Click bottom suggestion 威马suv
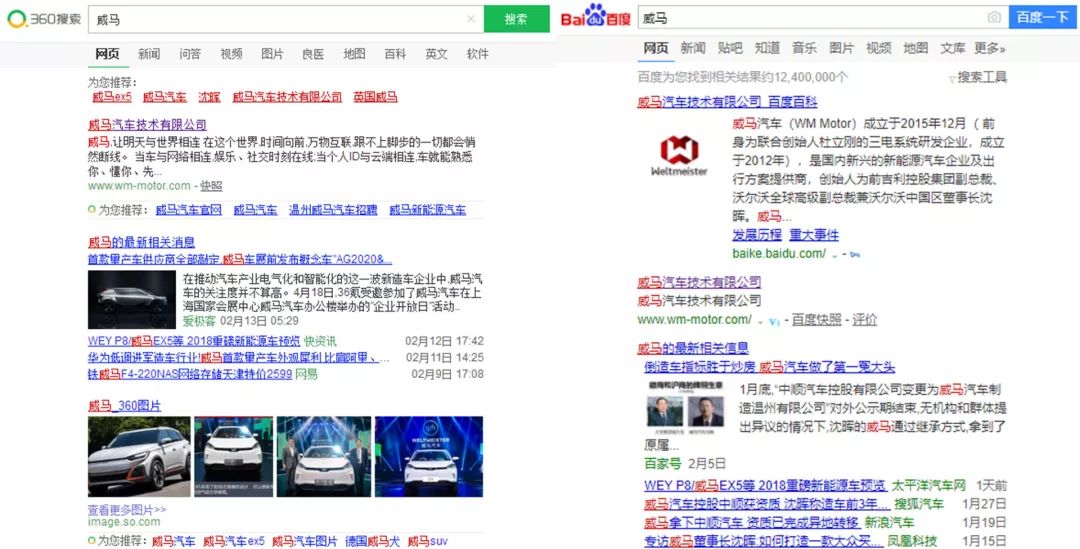This screenshot has height=549, width=1080. (x=428, y=541)
